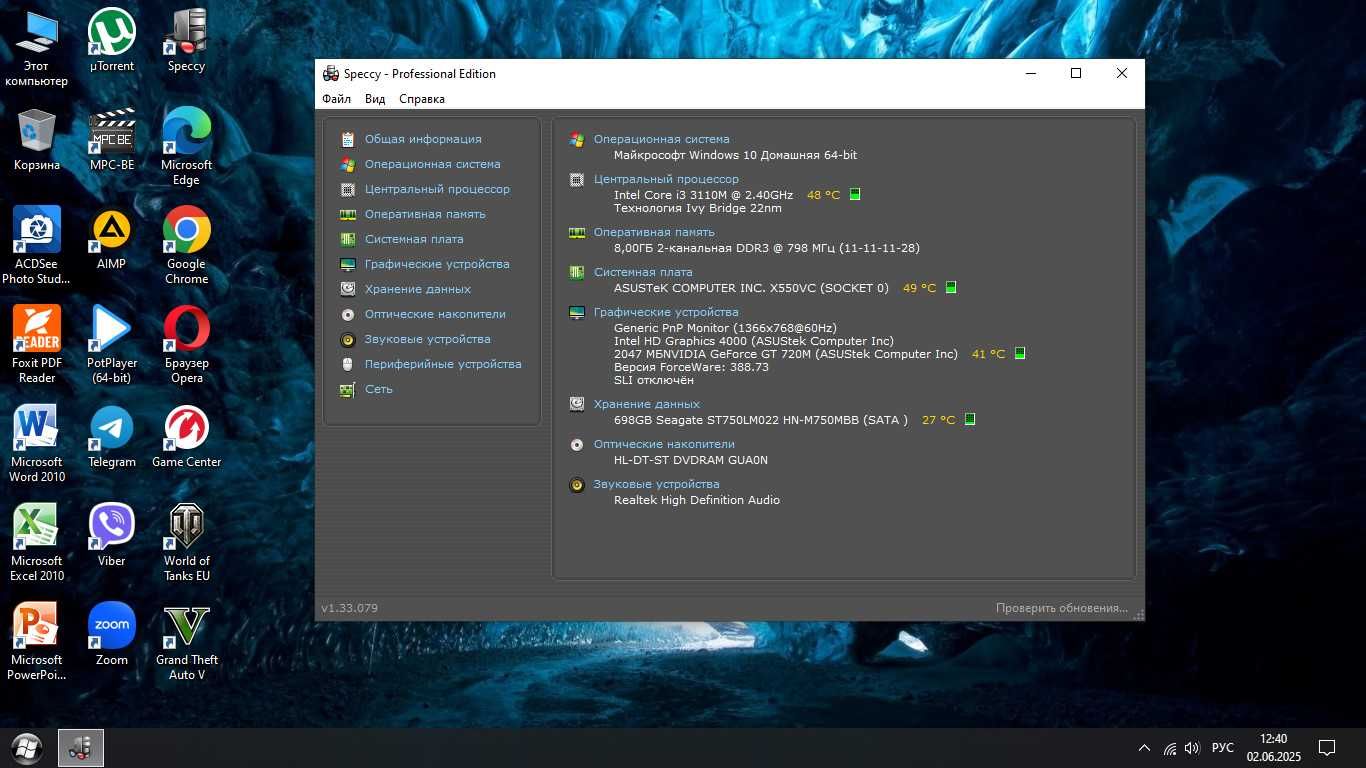Image resolution: width=1366 pixels, height=768 pixels.
Task: Click Оперативная память heading in summary pane
Action: (654, 232)
